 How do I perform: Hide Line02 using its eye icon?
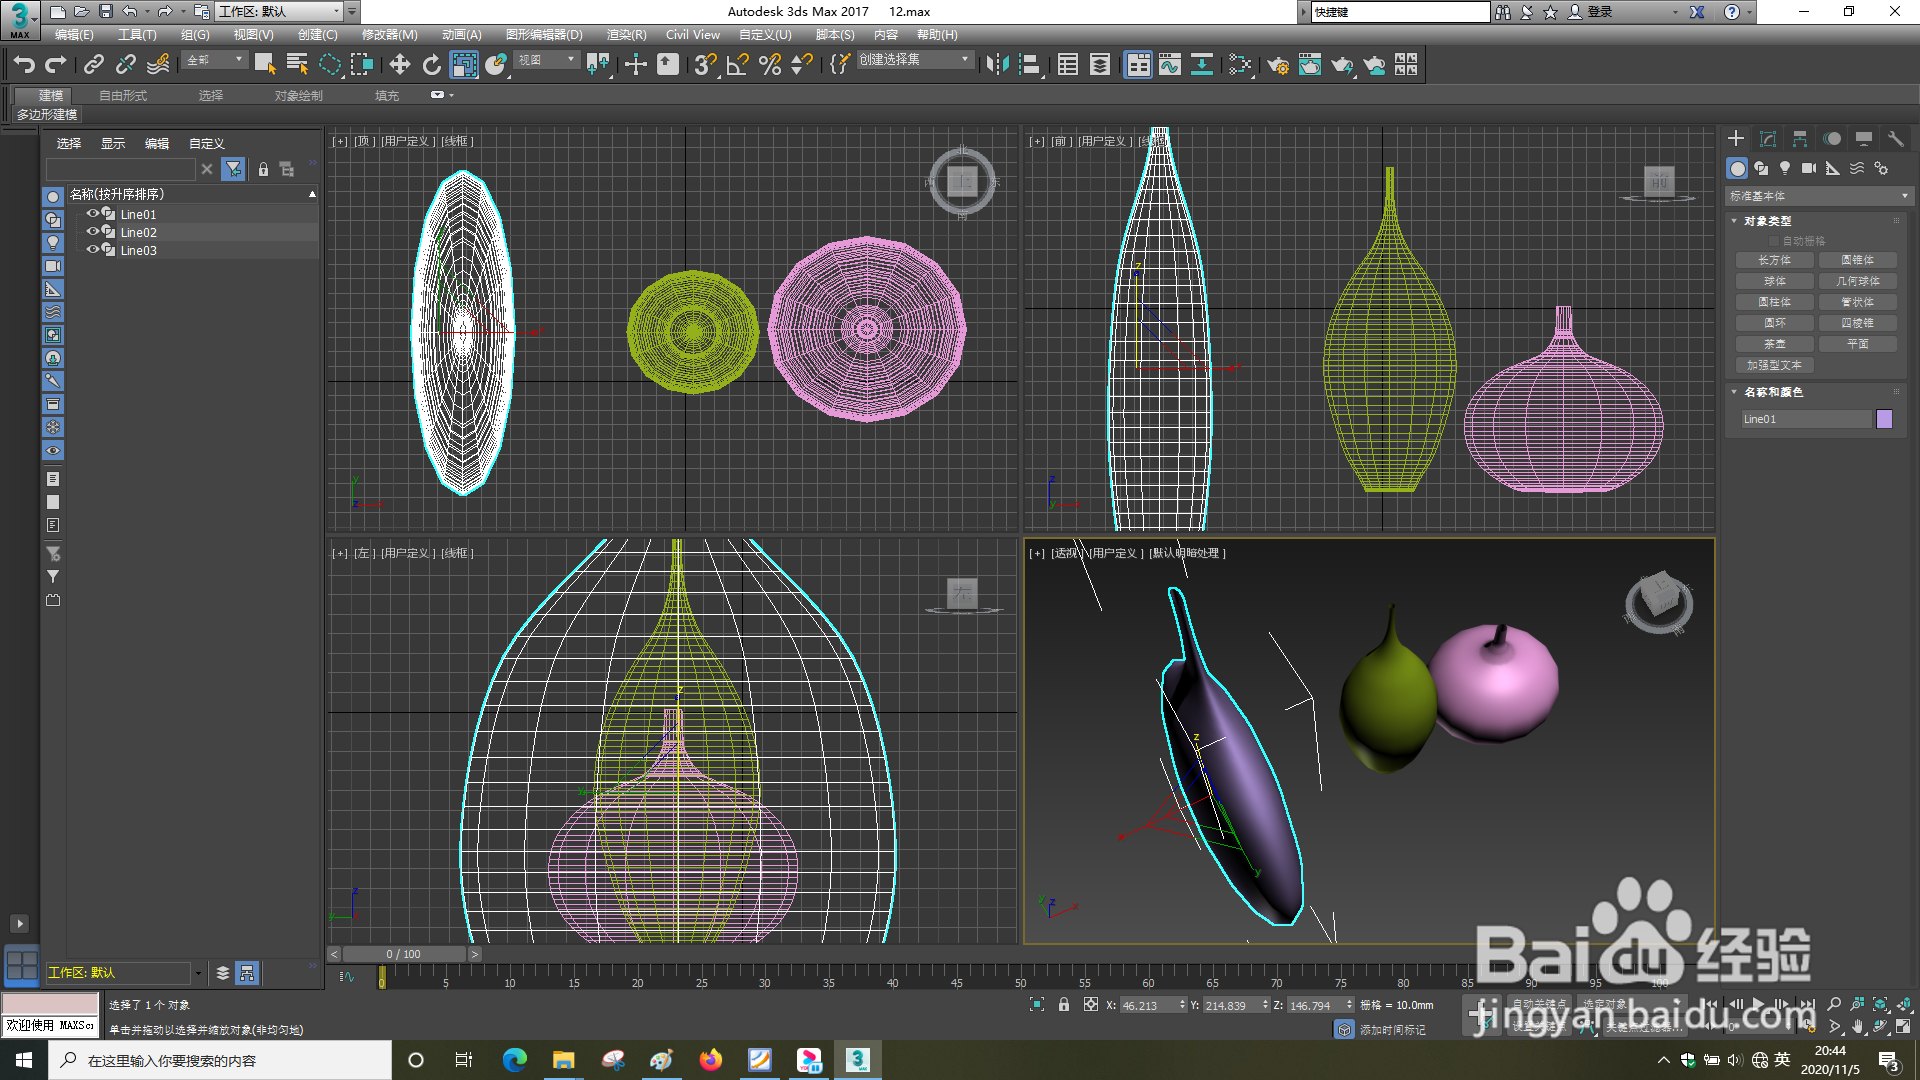pos(92,232)
